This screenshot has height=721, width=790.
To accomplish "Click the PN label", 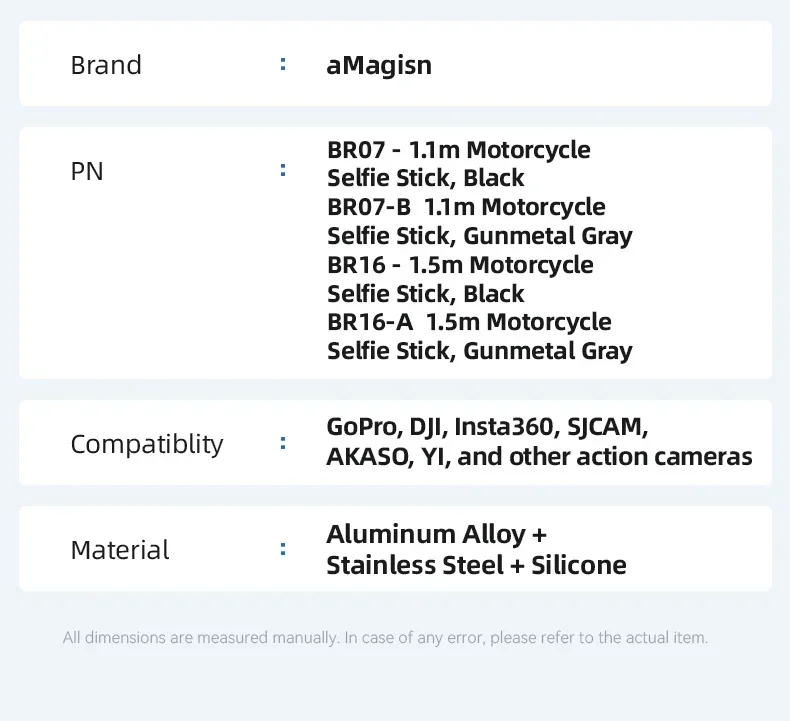I will pos(87,171).
